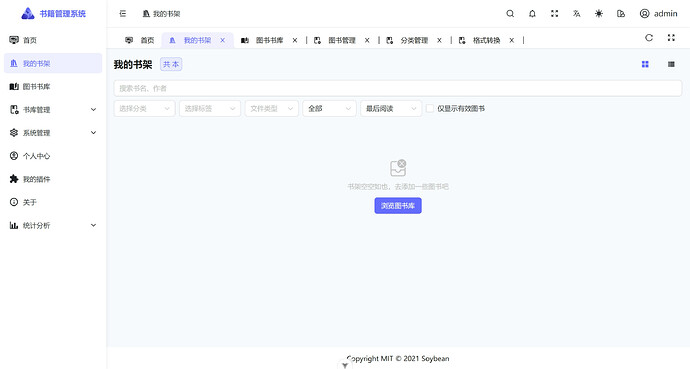Viewport: 690px width, 369px height.
Task: Maximize content area using the tab bar expand icon
Action: (671, 38)
